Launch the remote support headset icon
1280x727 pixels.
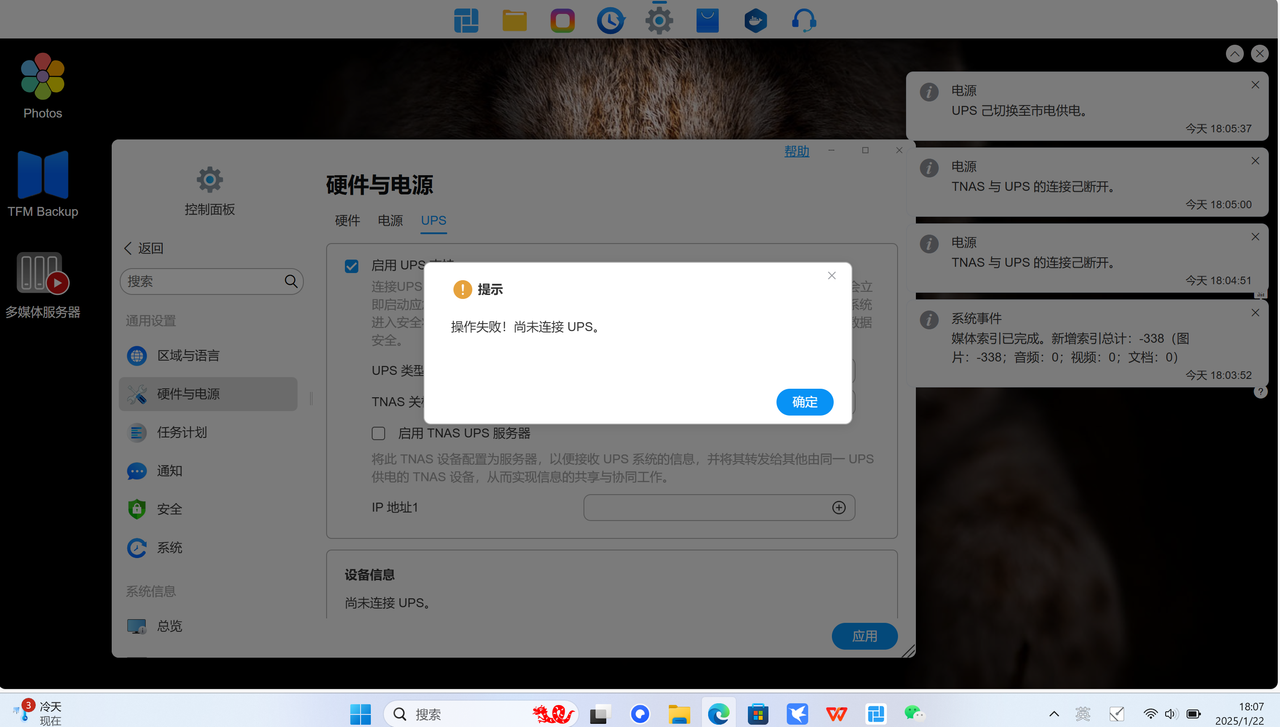pyautogui.click(x=803, y=19)
